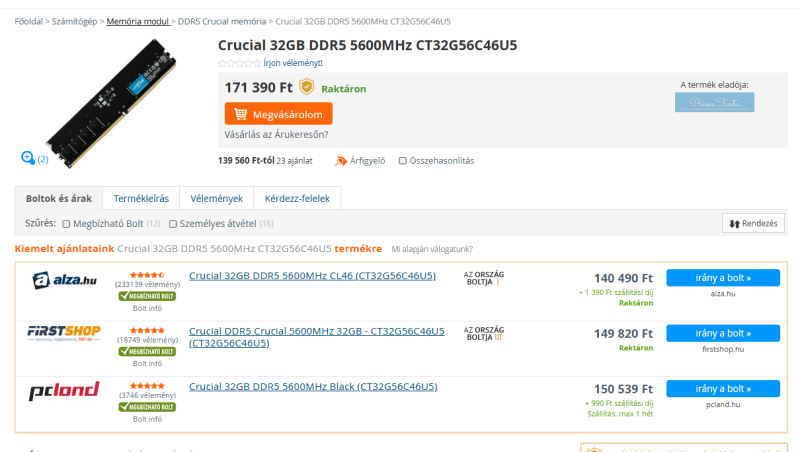Click the 149 820 Ft FirstShop price
The height and width of the screenshot is (452, 800).
tap(623, 334)
